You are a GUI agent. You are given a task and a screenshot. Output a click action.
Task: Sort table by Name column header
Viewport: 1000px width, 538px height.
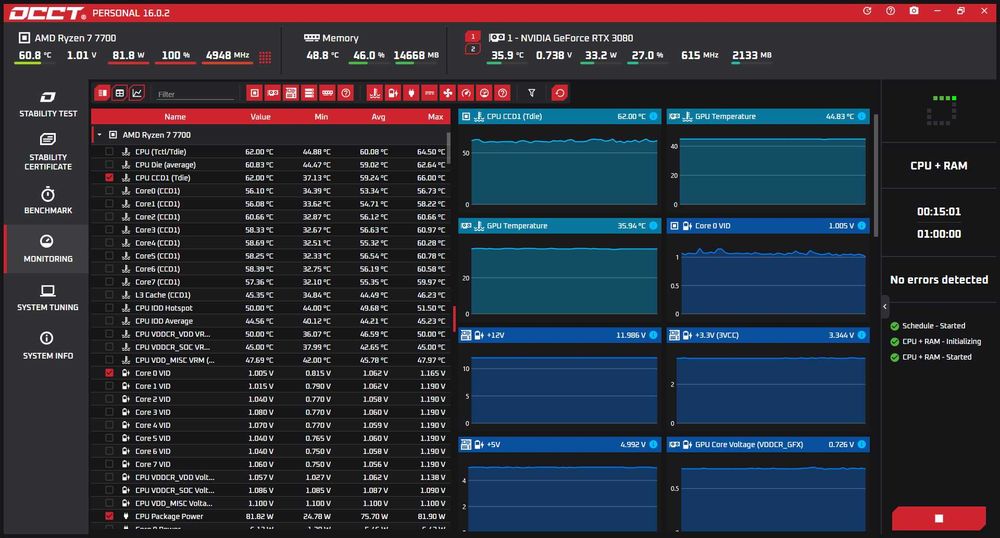point(175,117)
